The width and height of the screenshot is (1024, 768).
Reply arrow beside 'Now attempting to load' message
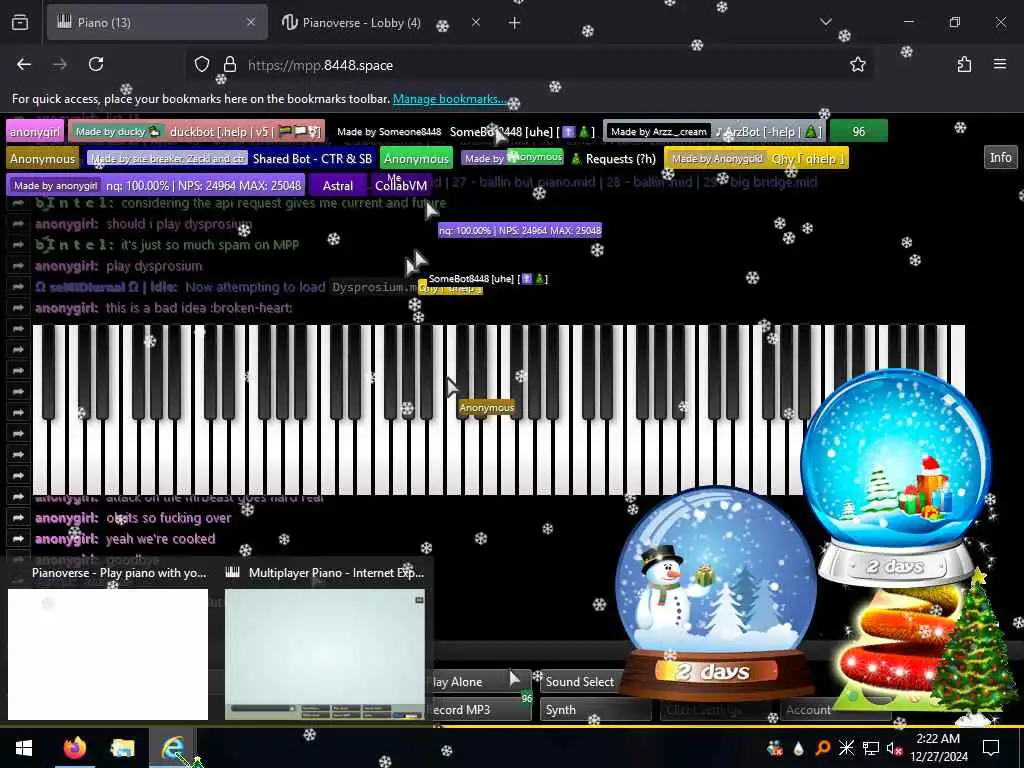pos(18,287)
